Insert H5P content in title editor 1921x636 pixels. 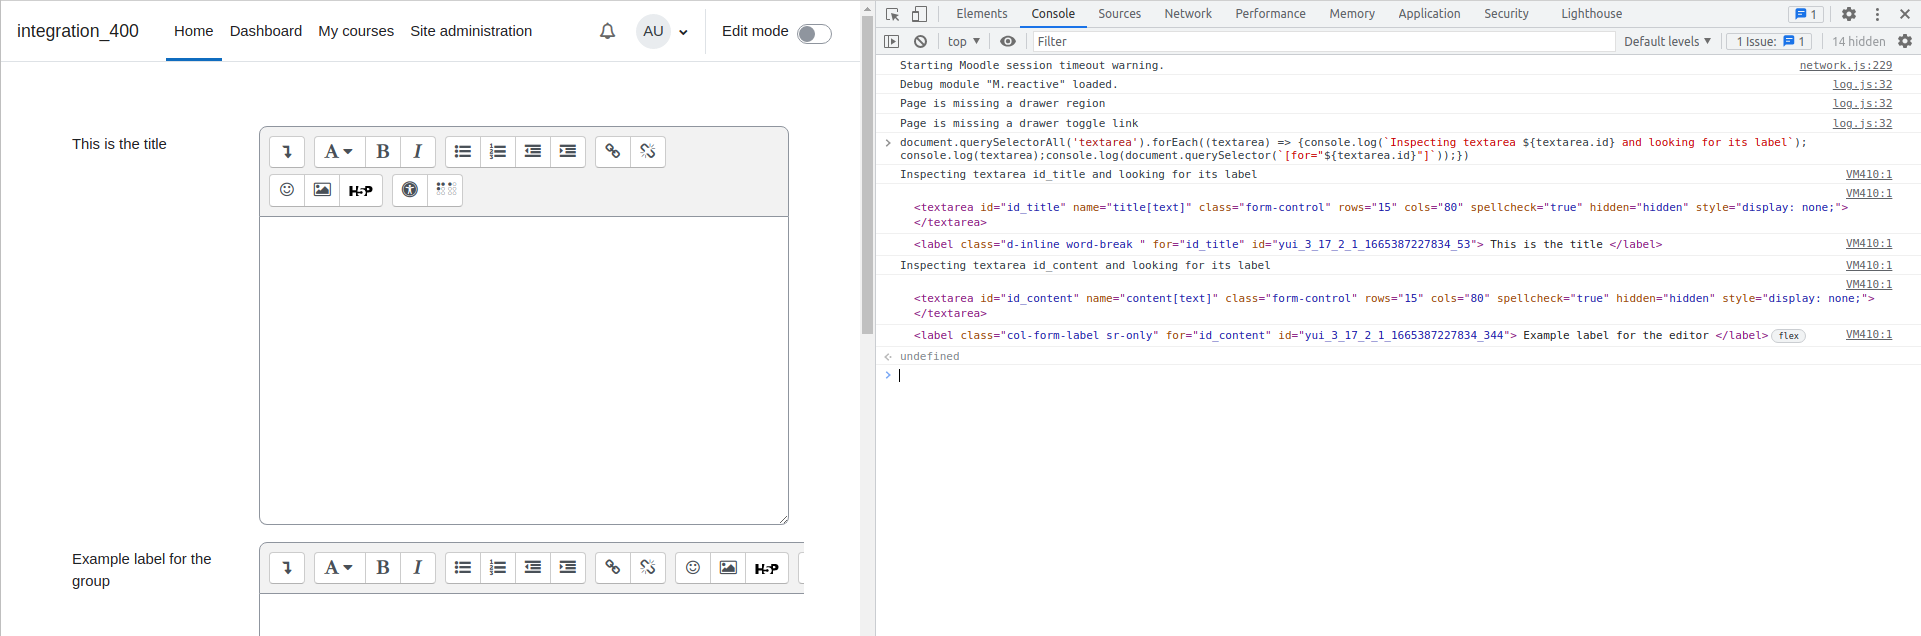click(361, 190)
